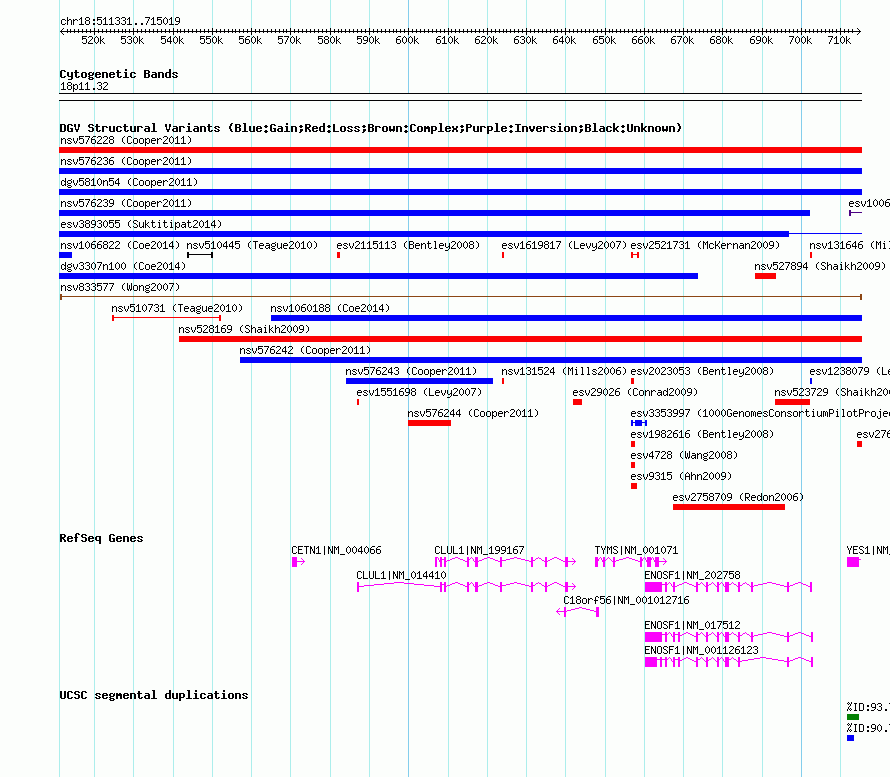
Task: Click the TYMS NM_001071 gene model
Action: click(x=631, y=562)
